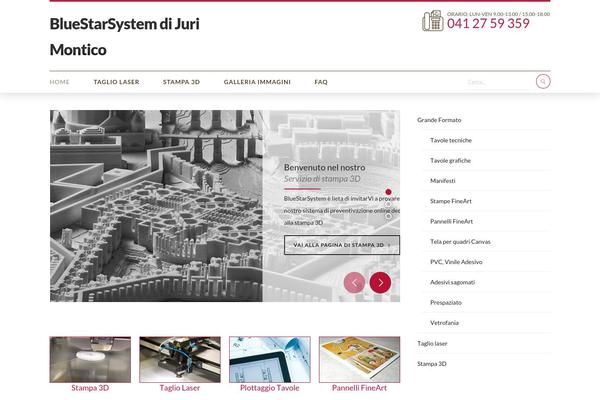Focus the Cerca search field
This screenshot has width=600, height=400.
coord(499,82)
